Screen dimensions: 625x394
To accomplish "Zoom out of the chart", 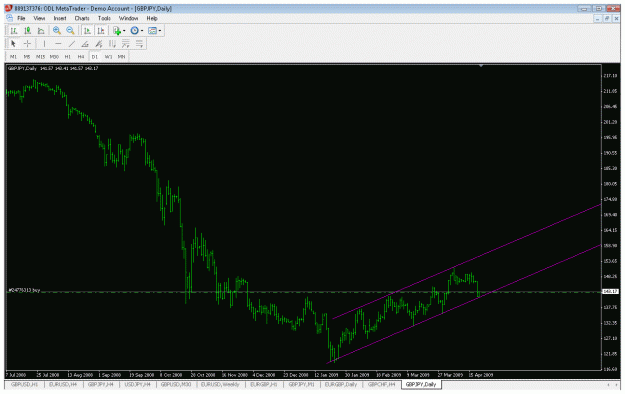I will [x=71, y=30].
